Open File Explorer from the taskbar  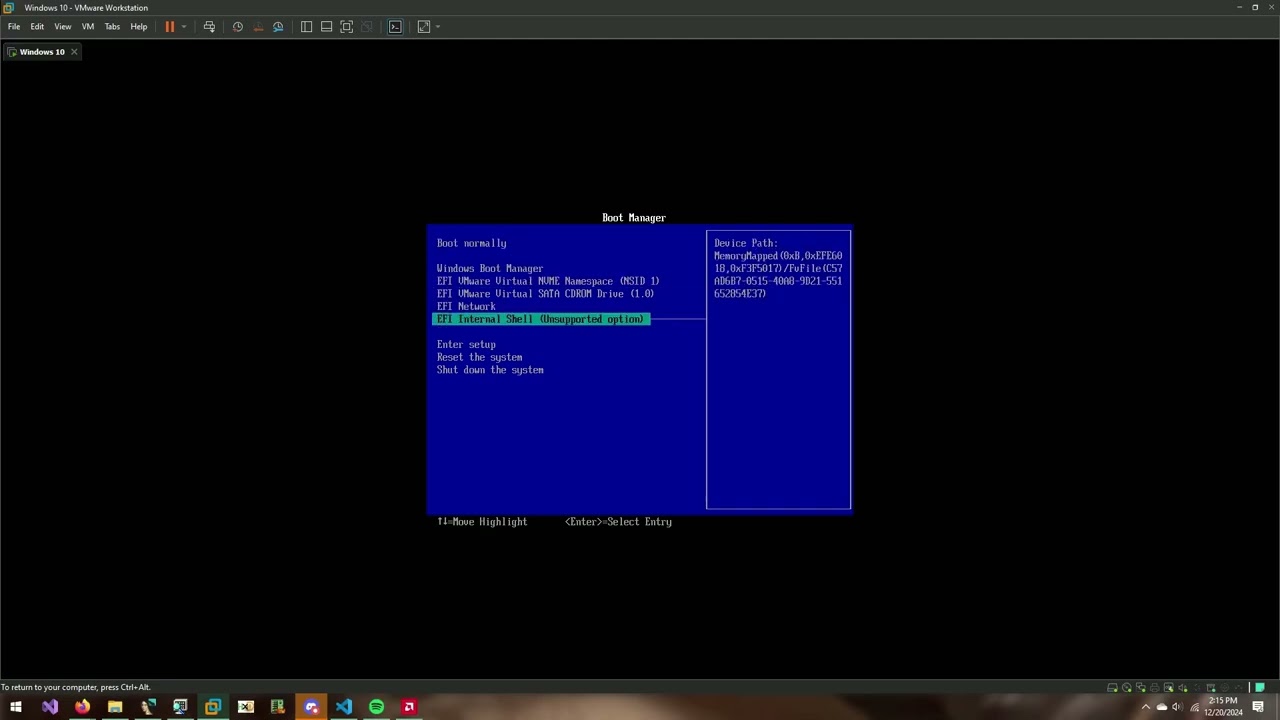point(115,707)
